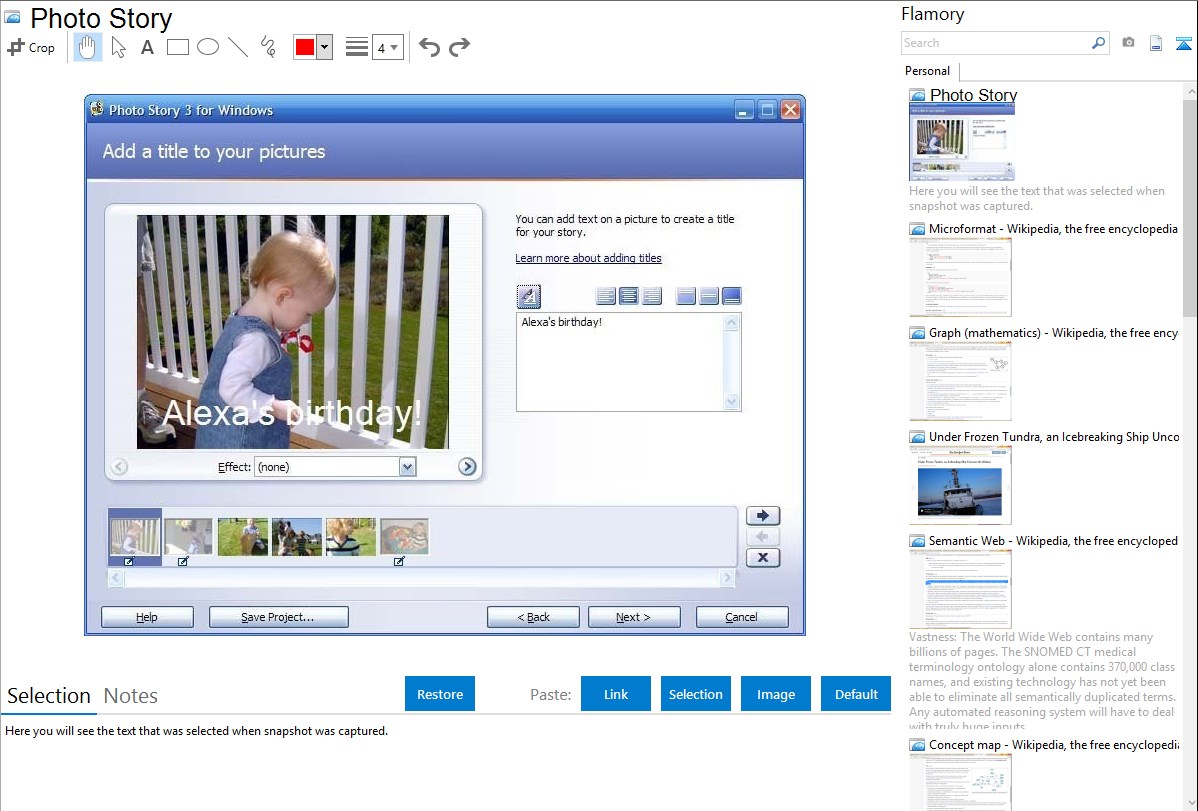The image size is (1198, 811).
Task: Click the line thickness icon
Action: point(357,47)
